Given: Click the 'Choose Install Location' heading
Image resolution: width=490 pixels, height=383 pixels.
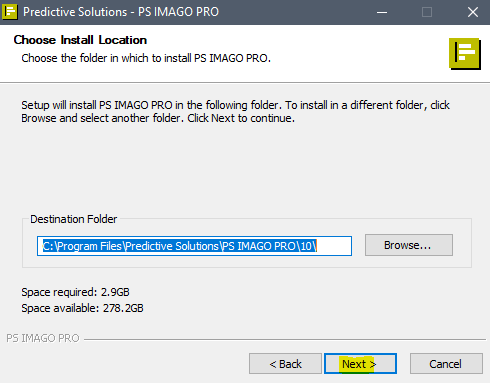Looking at the screenshot, I should (x=80, y=40).
